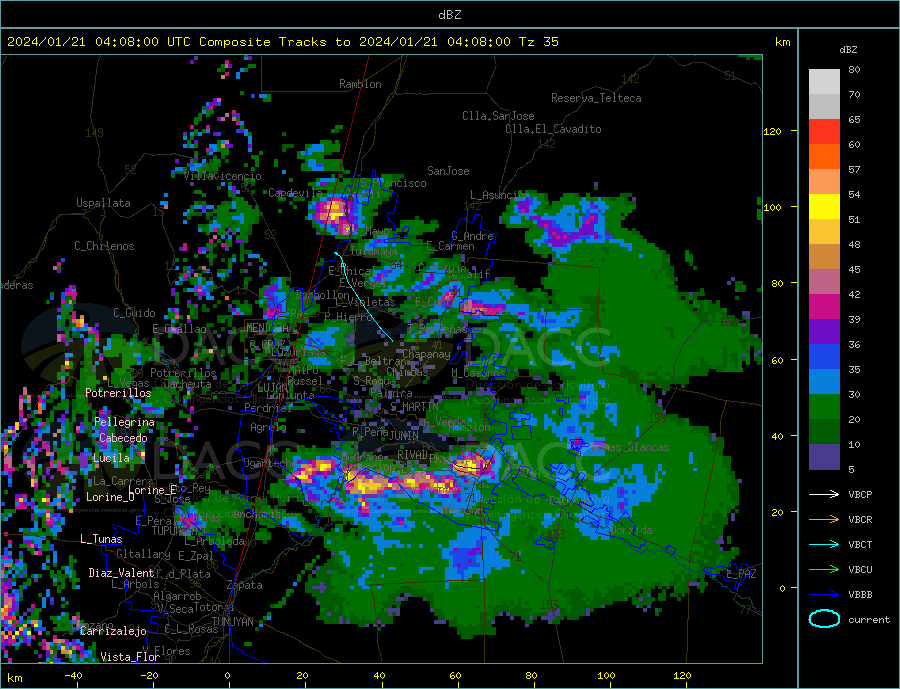Click the 'VBCT' legend label
The width and height of the screenshot is (900, 689).
click(860, 544)
